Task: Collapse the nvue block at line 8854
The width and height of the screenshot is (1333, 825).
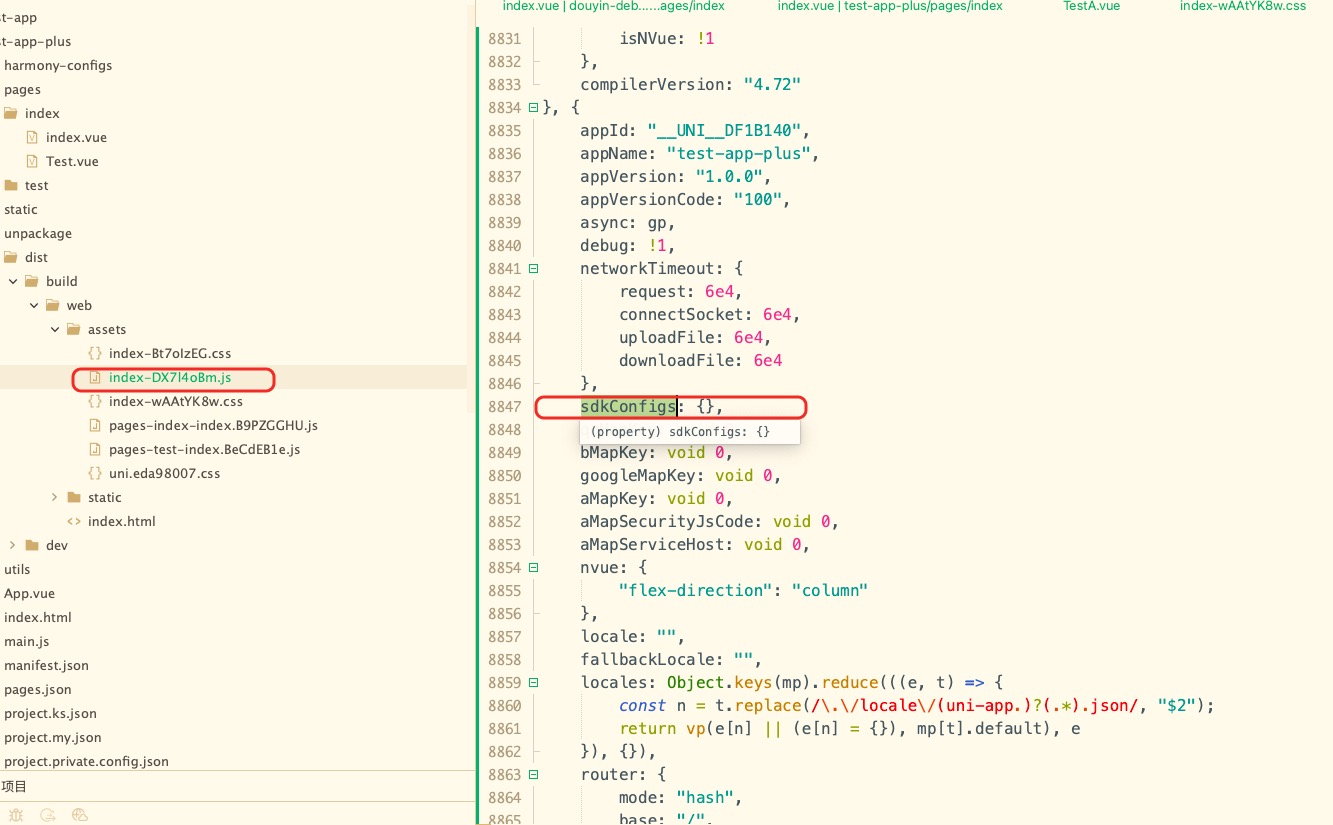Action: (533, 568)
